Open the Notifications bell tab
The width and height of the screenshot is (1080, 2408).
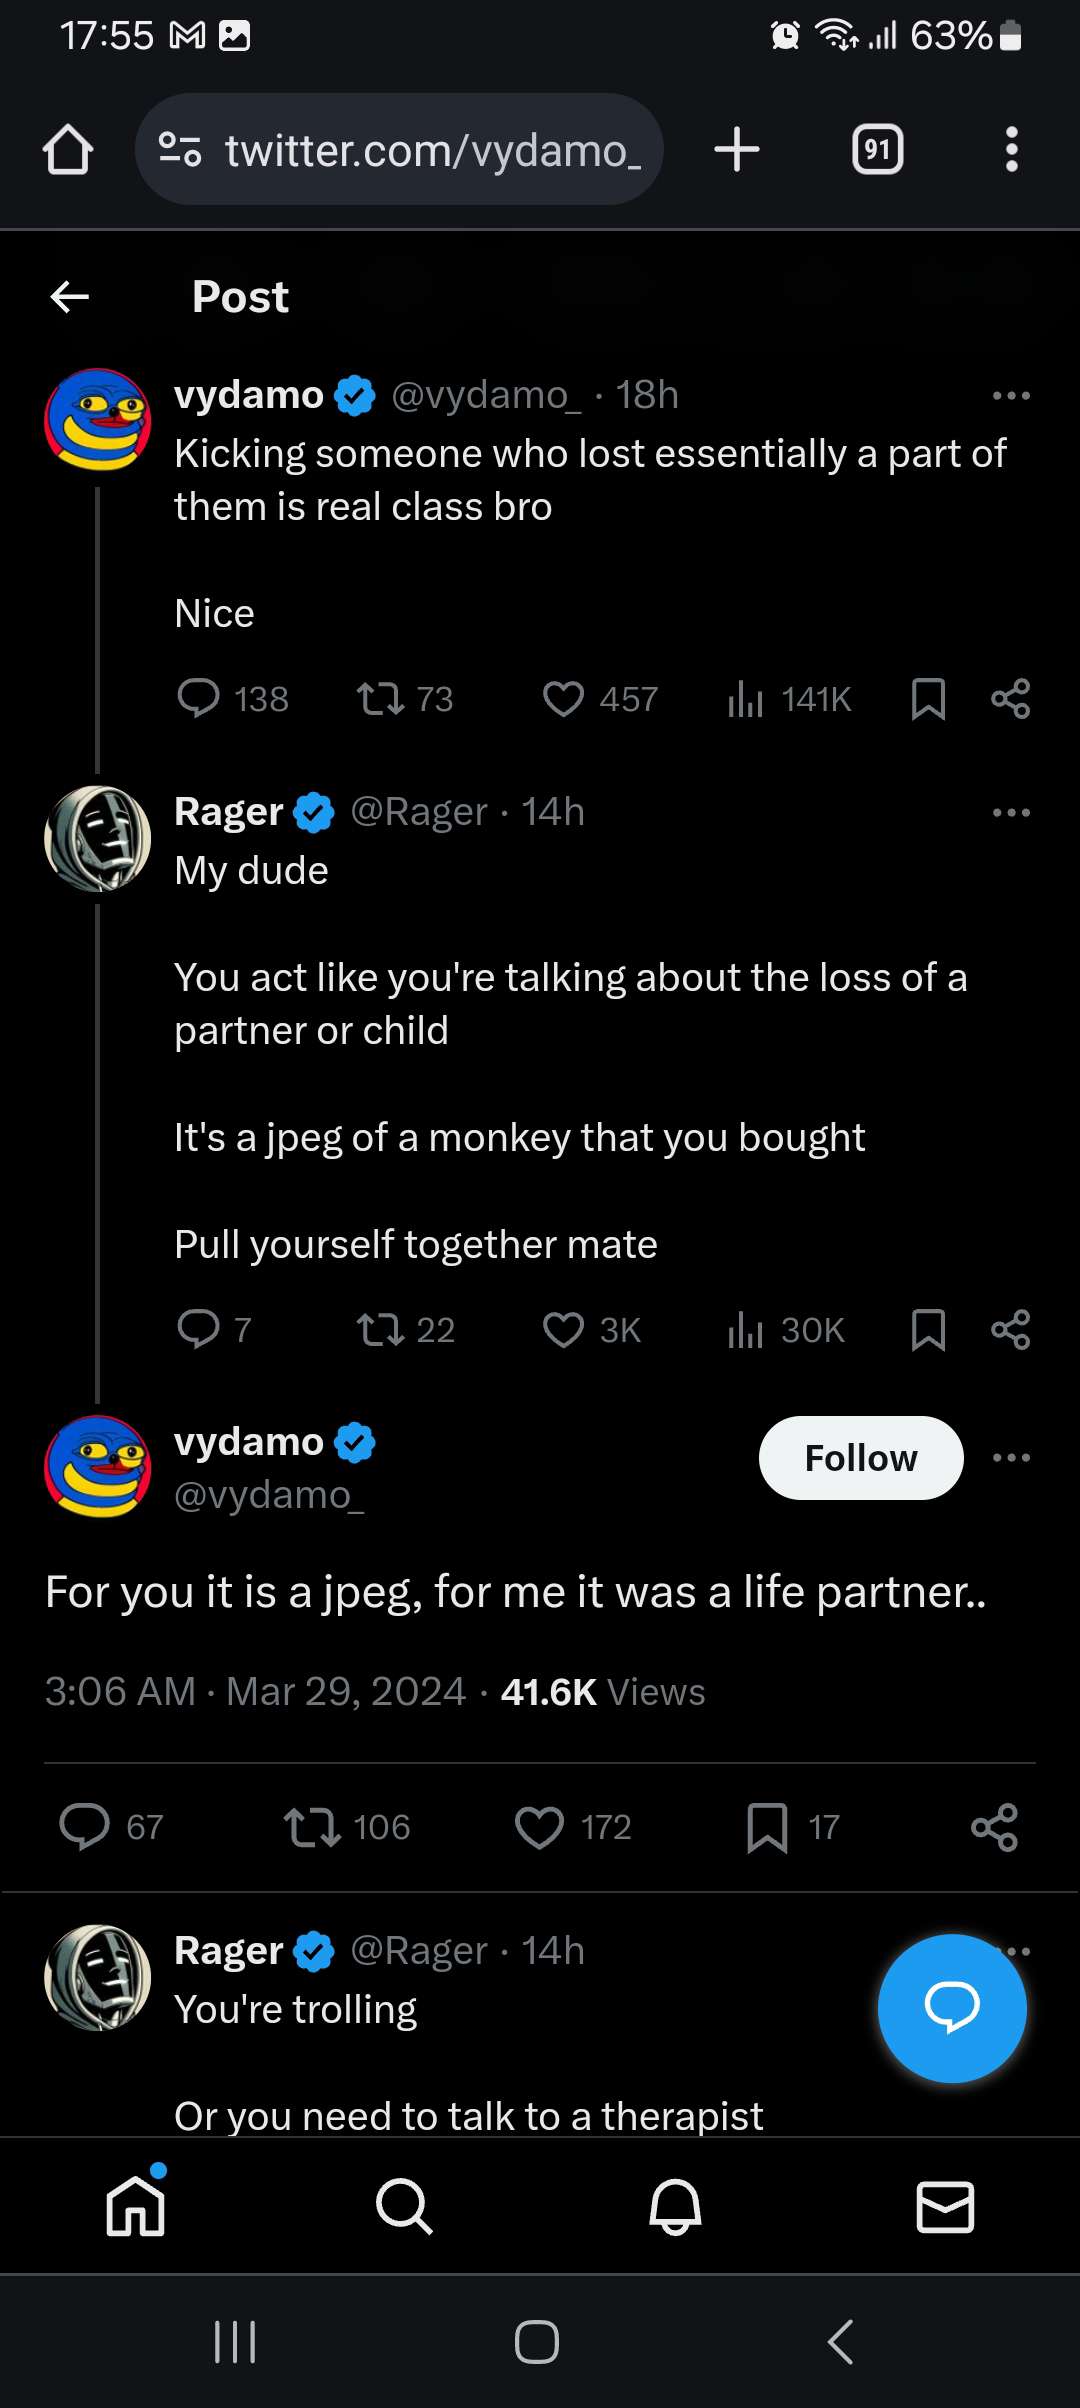coord(675,2206)
